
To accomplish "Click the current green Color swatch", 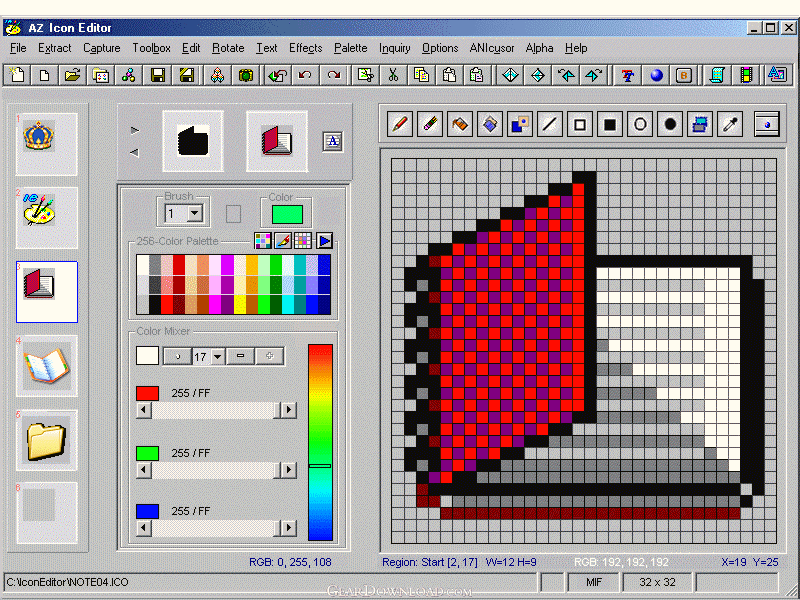I will point(287,214).
